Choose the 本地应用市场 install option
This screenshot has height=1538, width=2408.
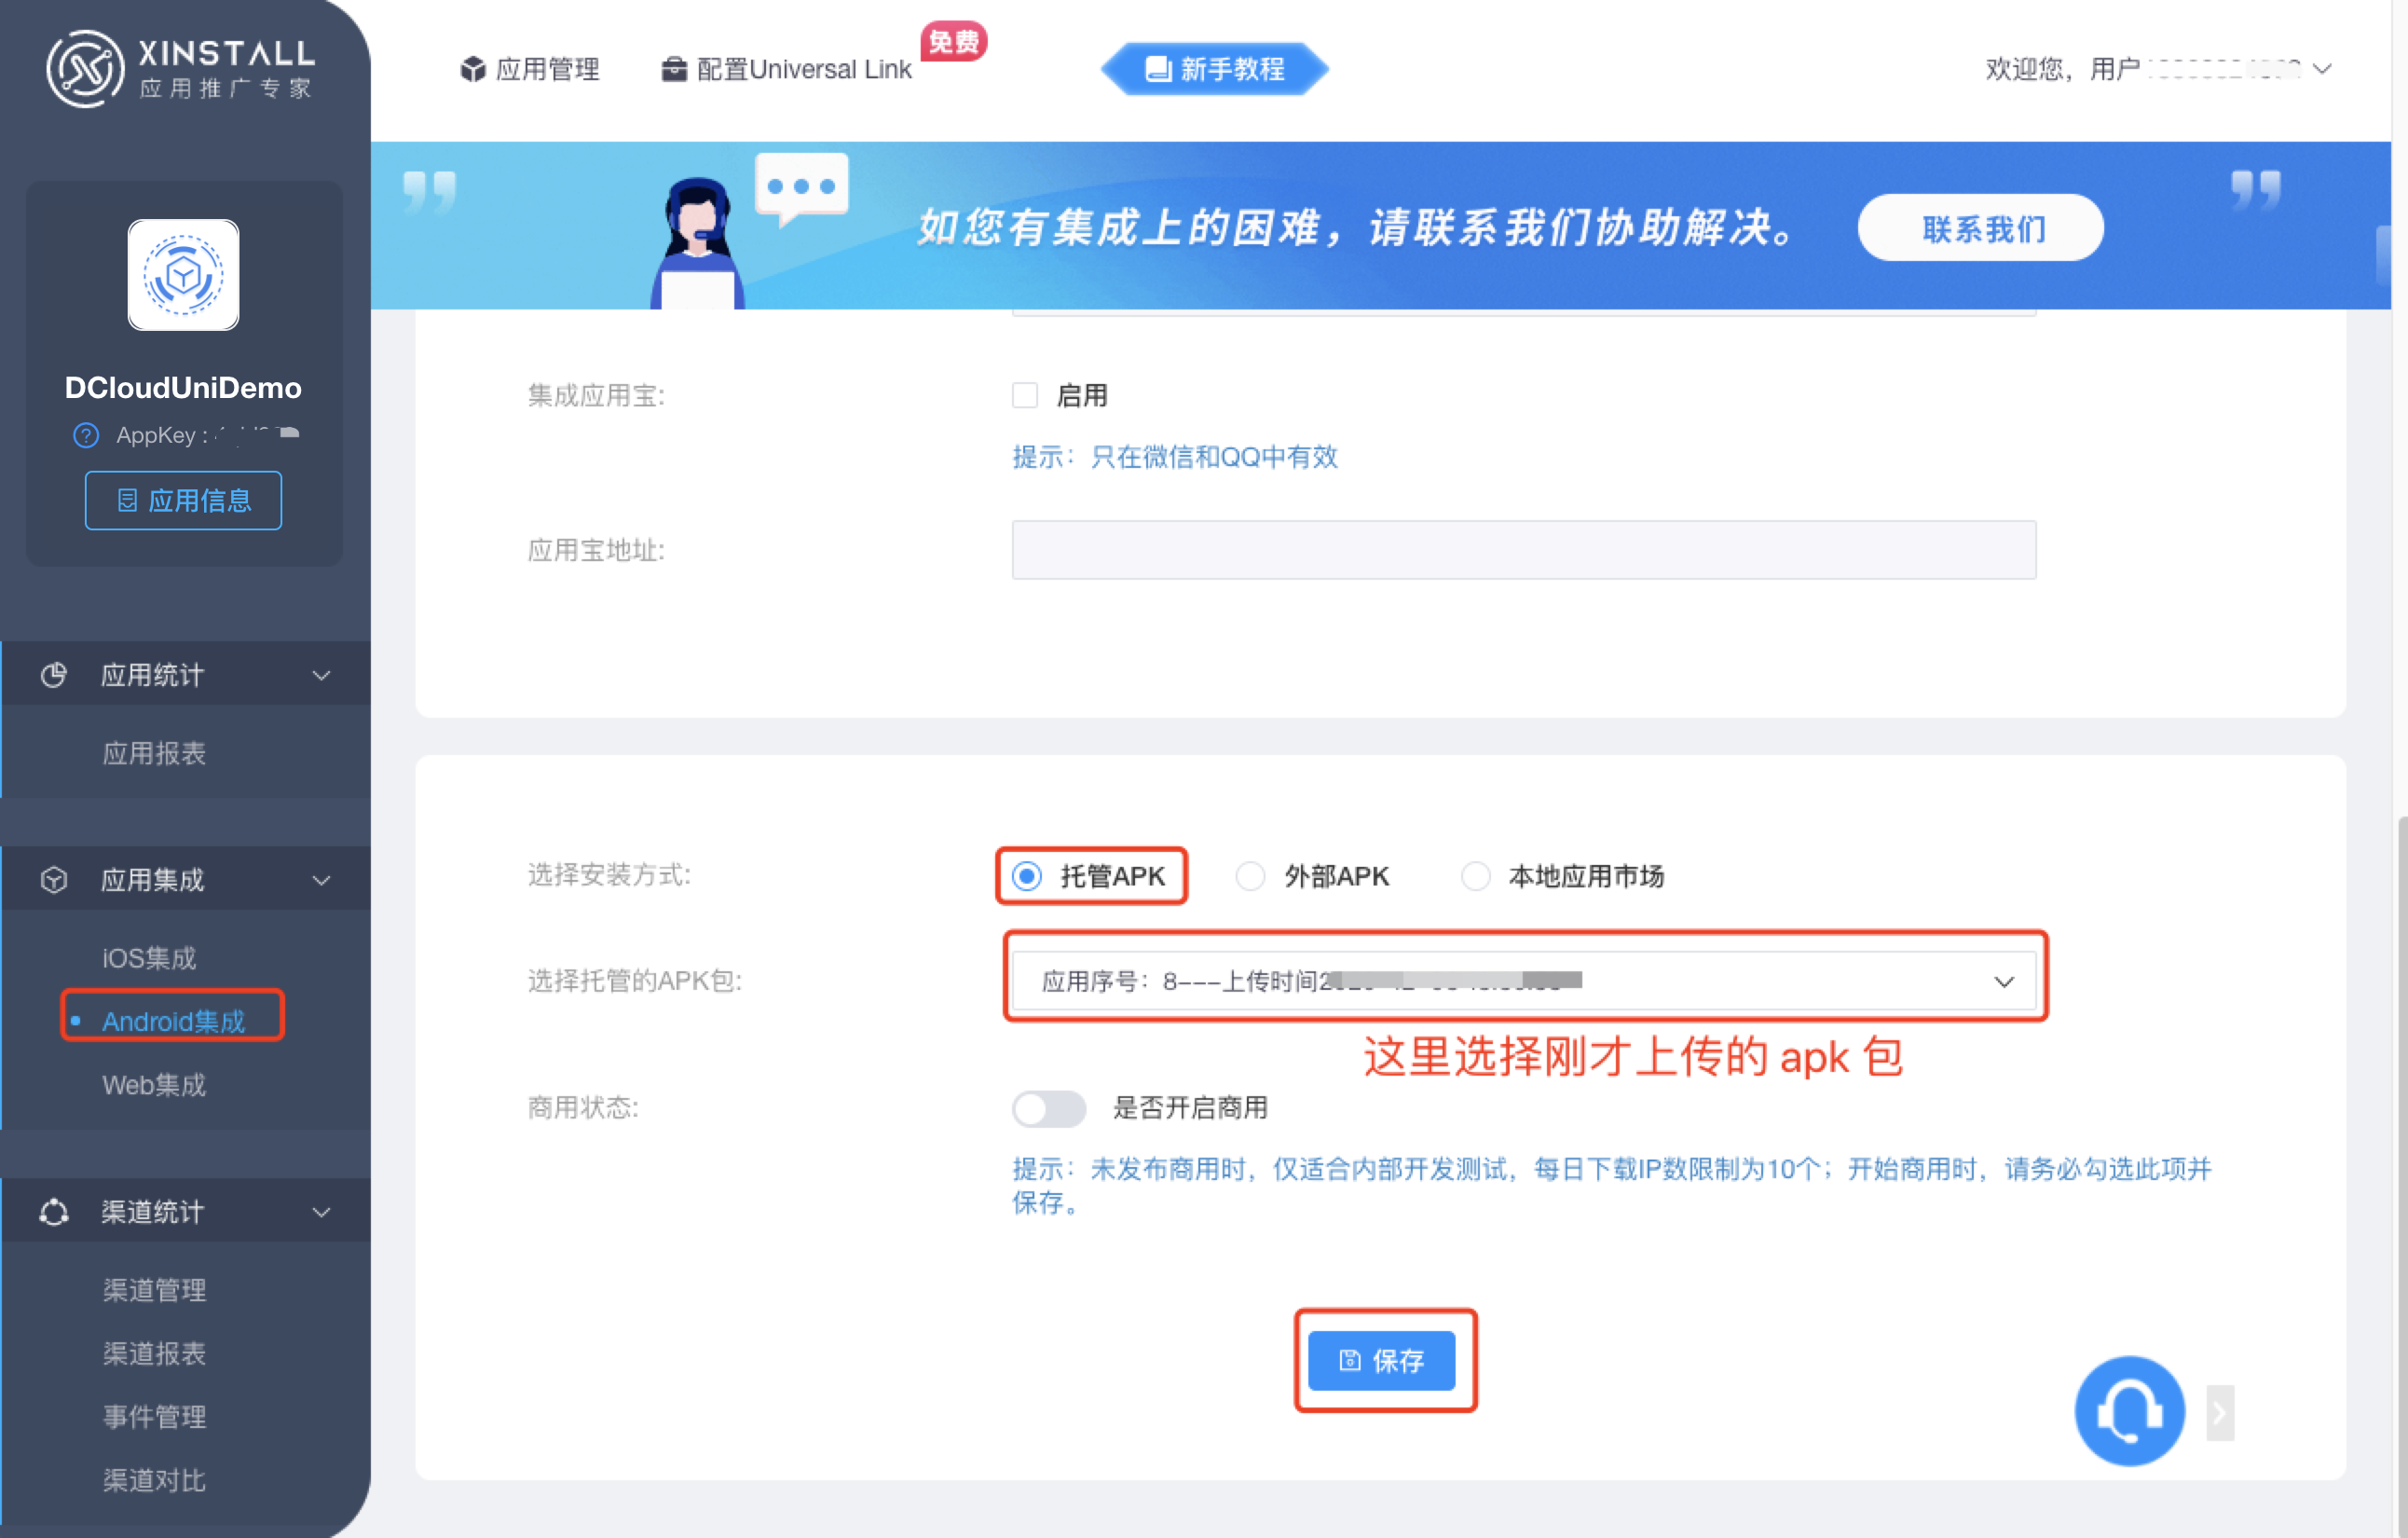[1475, 876]
